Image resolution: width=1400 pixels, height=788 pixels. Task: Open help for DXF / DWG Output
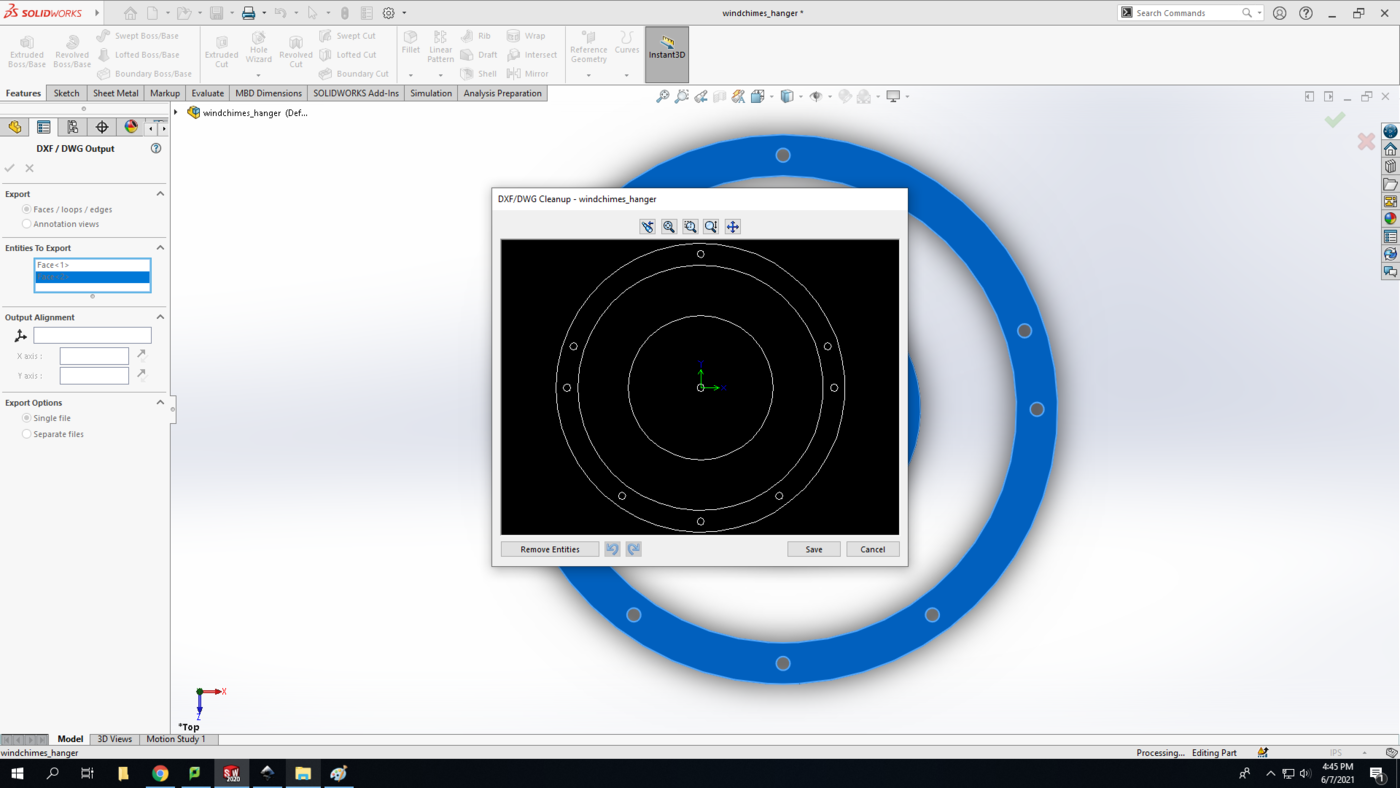(156, 148)
